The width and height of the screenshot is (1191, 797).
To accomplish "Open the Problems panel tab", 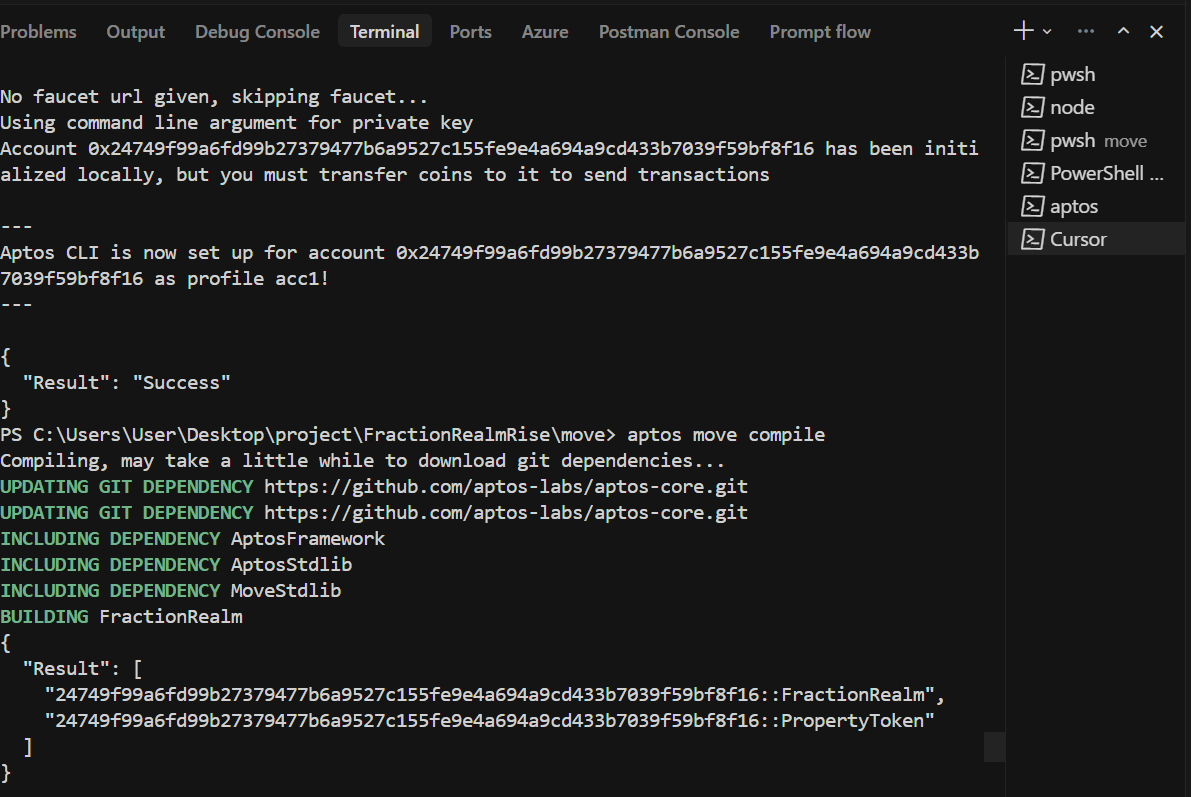I will click(x=38, y=32).
